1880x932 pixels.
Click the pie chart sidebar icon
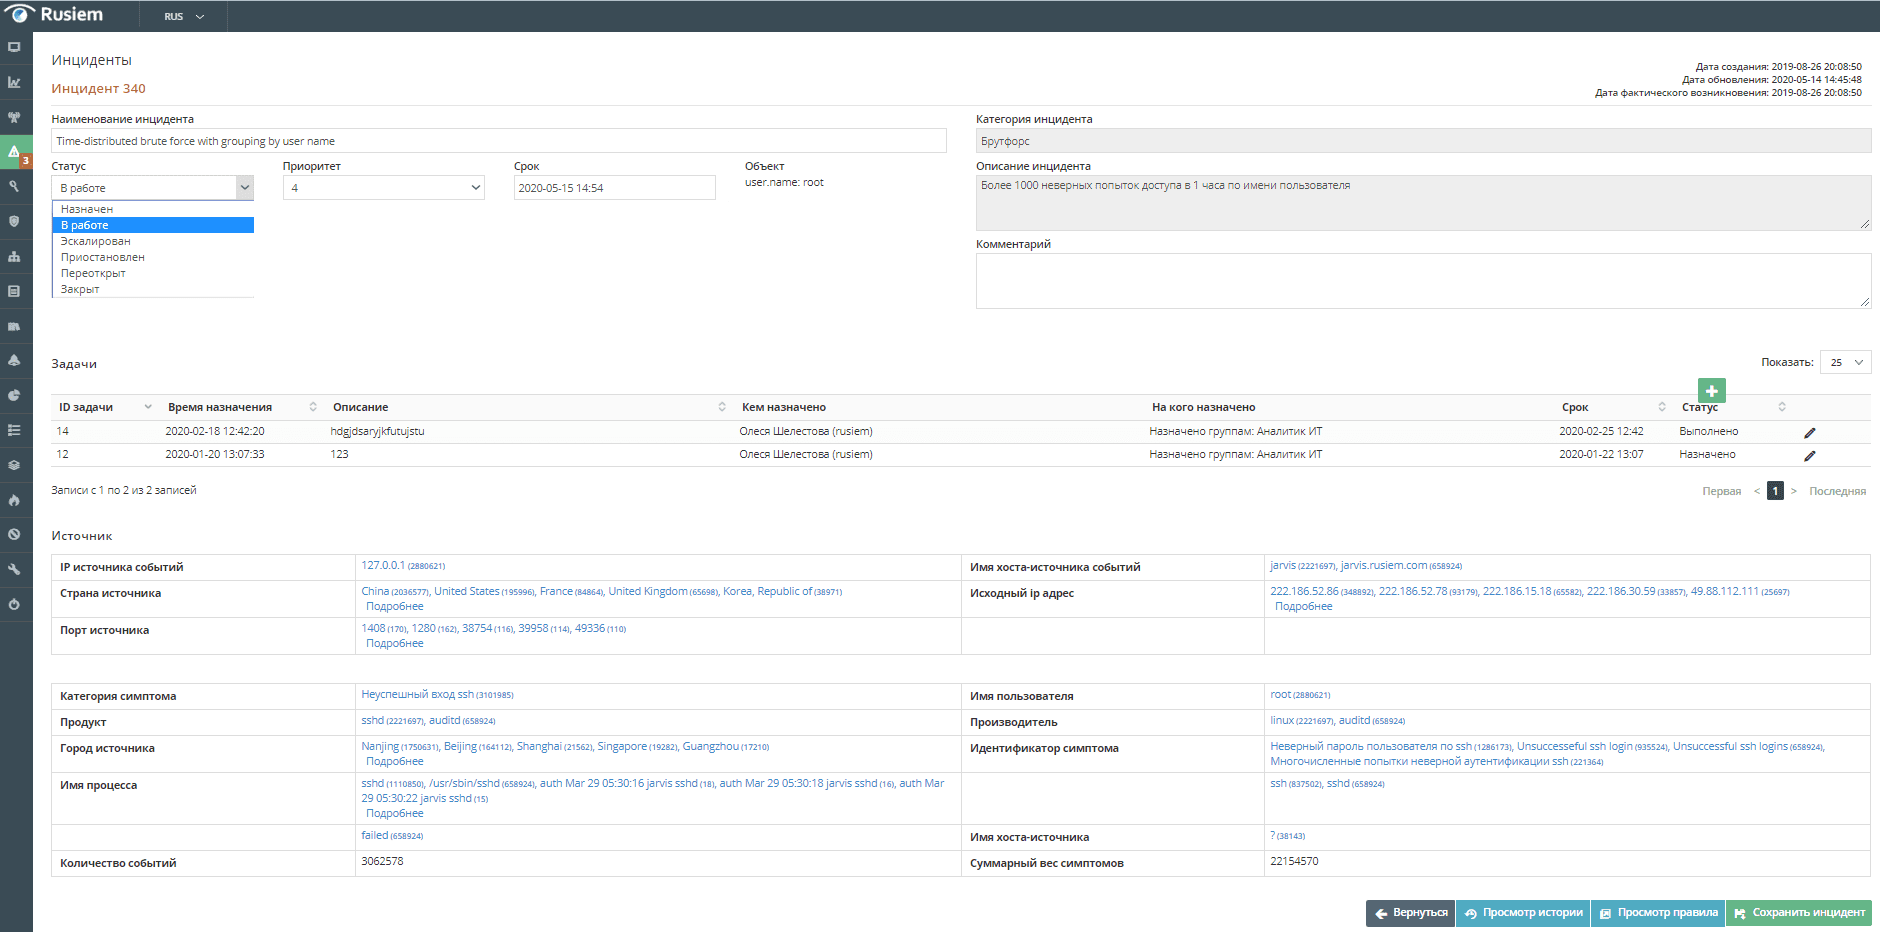tap(14, 395)
